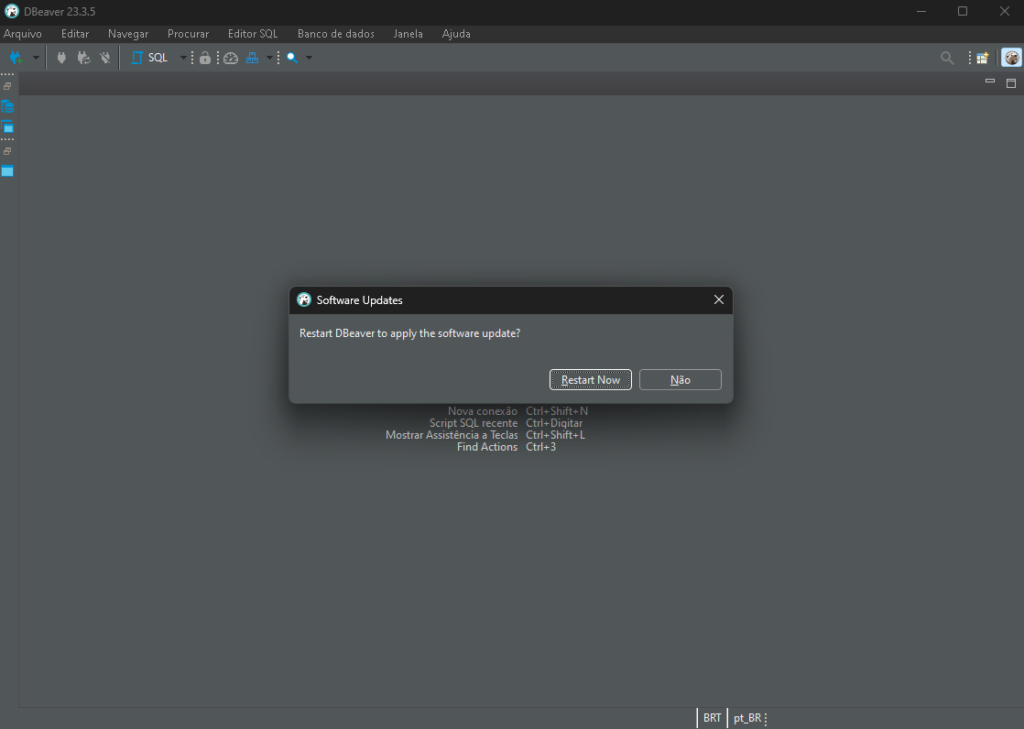This screenshot has height=729, width=1024.
Task: Select the DBeaver perspective beaver icon
Action: coord(1012,57)
